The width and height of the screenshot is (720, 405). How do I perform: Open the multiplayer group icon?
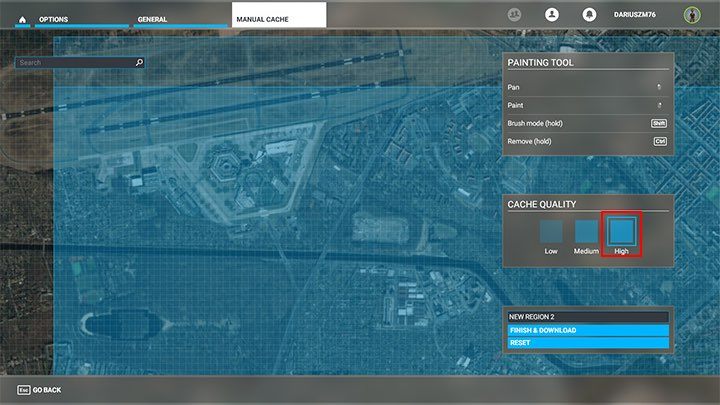coord(515,15)
